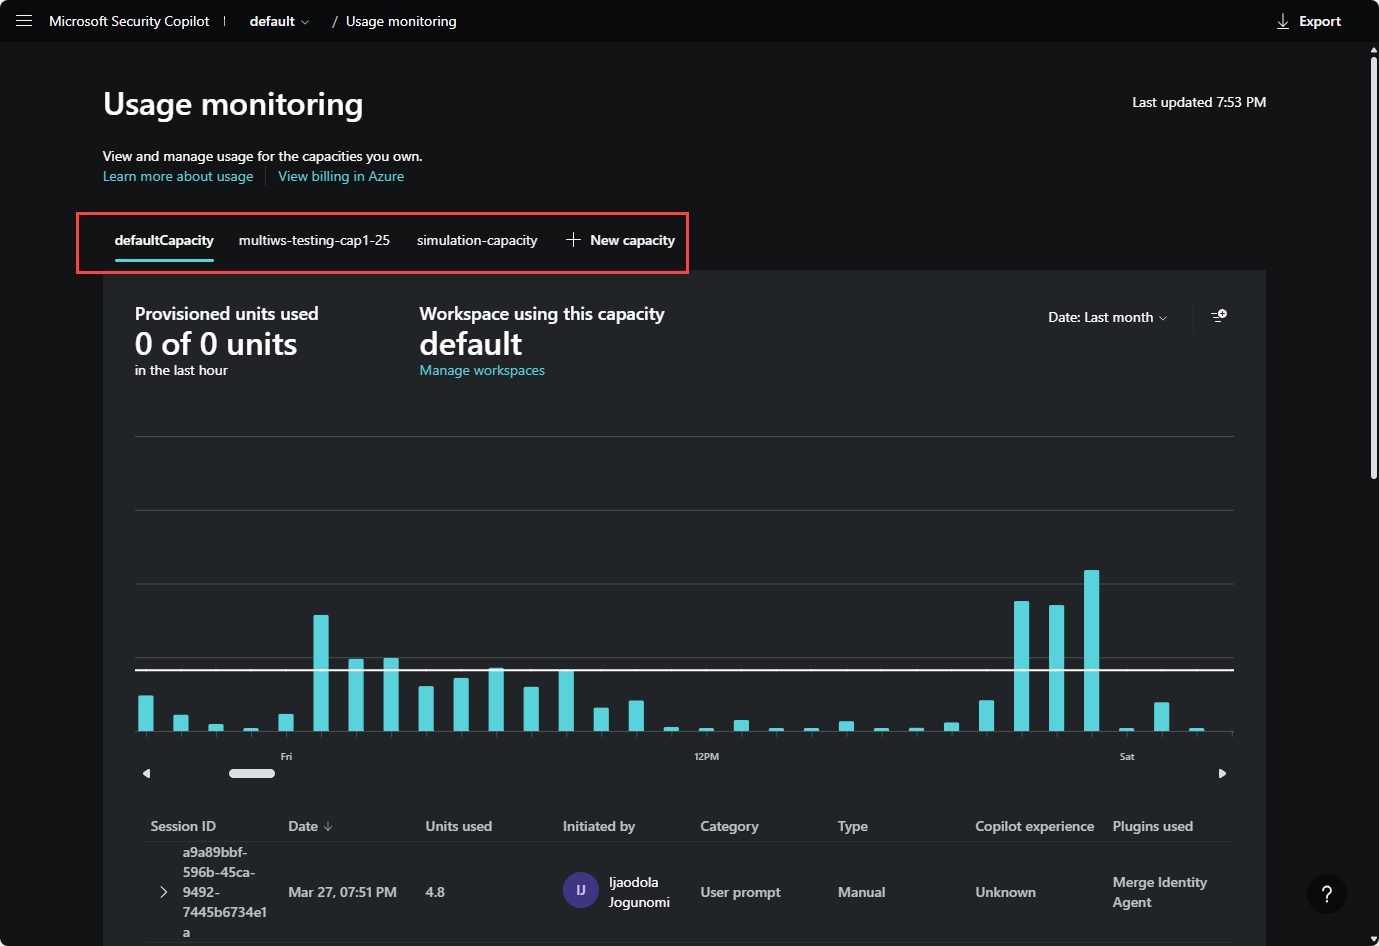Select the defaultCapacity tab
Viewport: 1379px width, 946px height.
[x=164, y=240]
